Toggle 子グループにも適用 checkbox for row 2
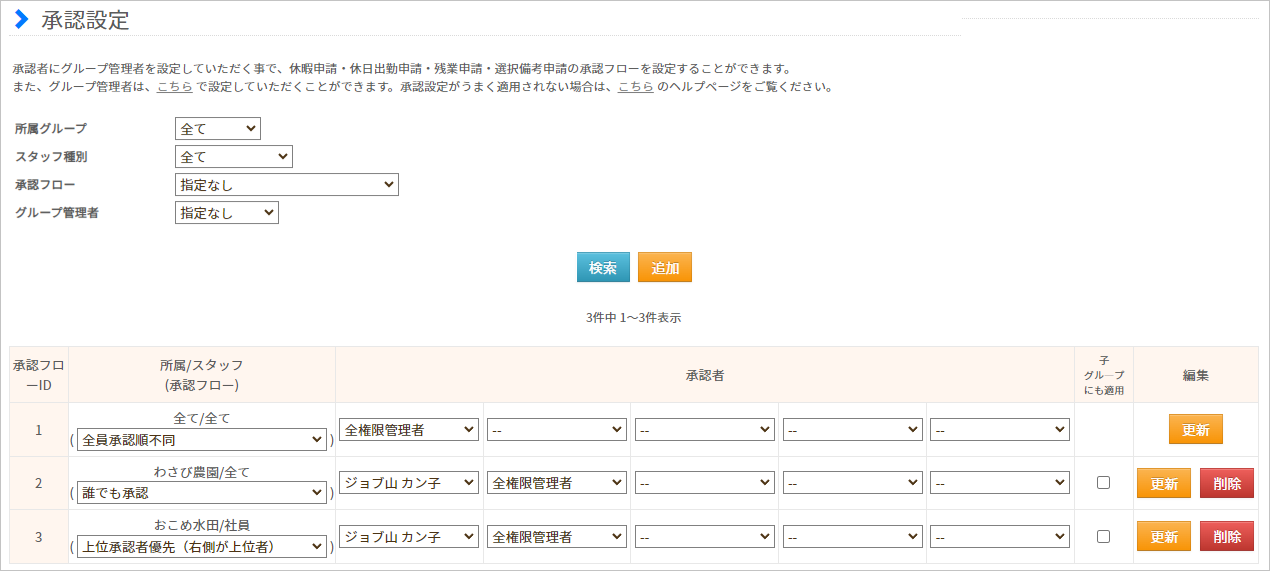The width and height of the screenshot is (1270, 571). (x=1103, y=482)
